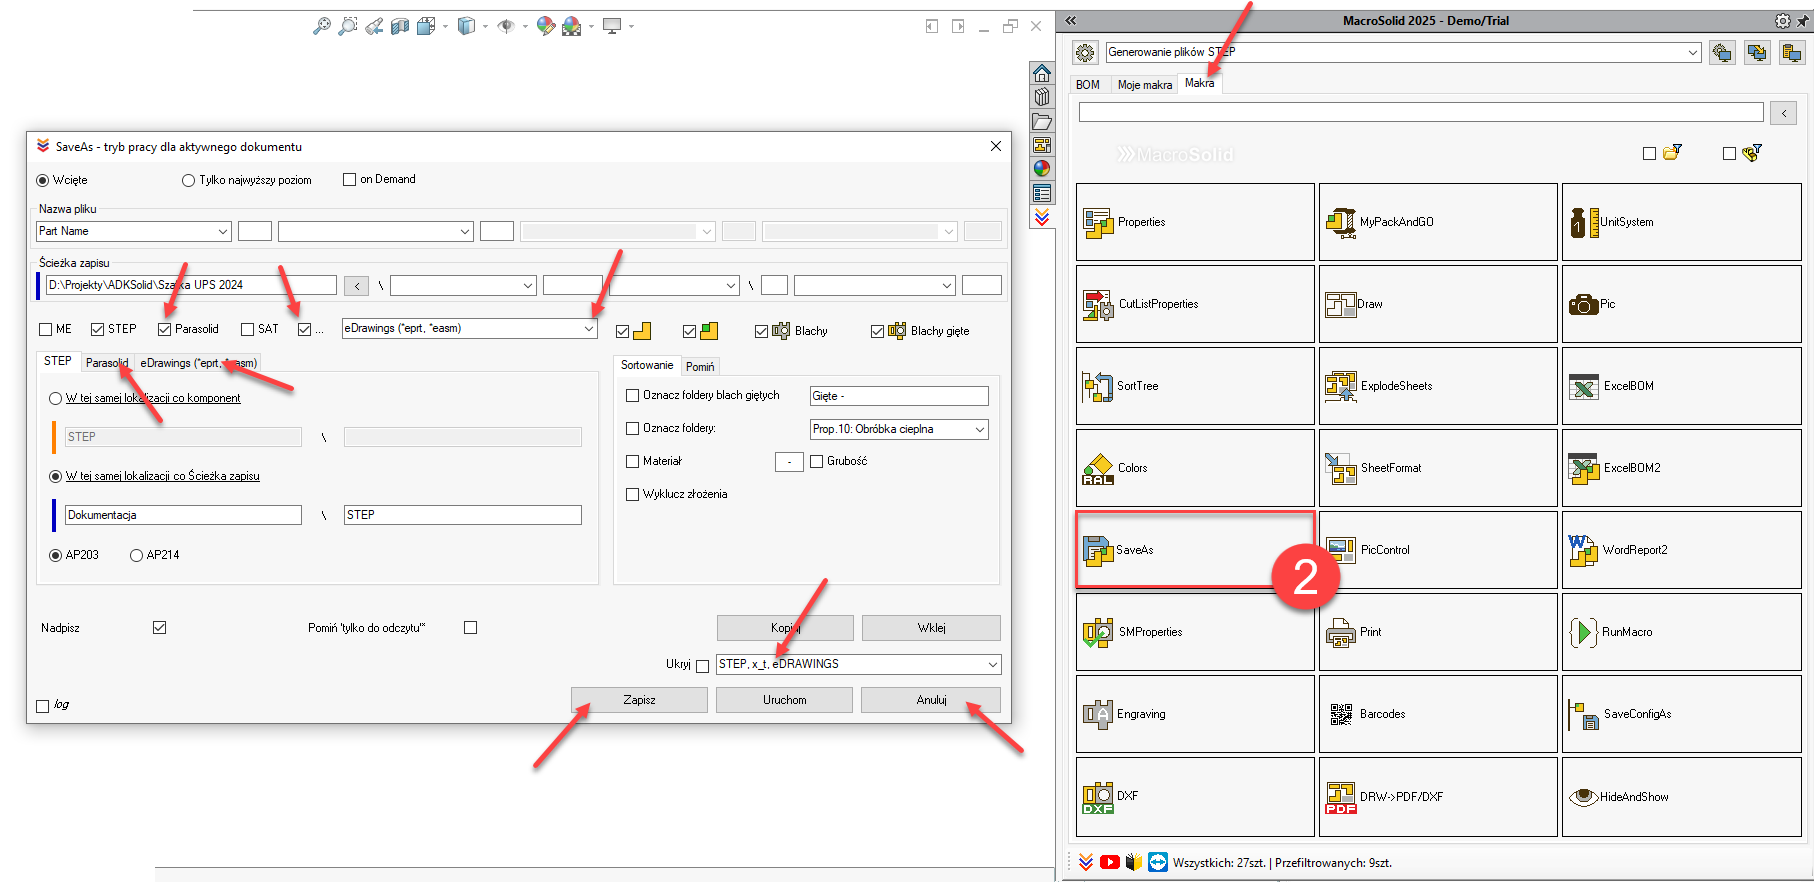Image resolution: width=1814 pixels, height=882 pixels.
Task: Switch to the Parasolid tab
Action: coord(106,363)
